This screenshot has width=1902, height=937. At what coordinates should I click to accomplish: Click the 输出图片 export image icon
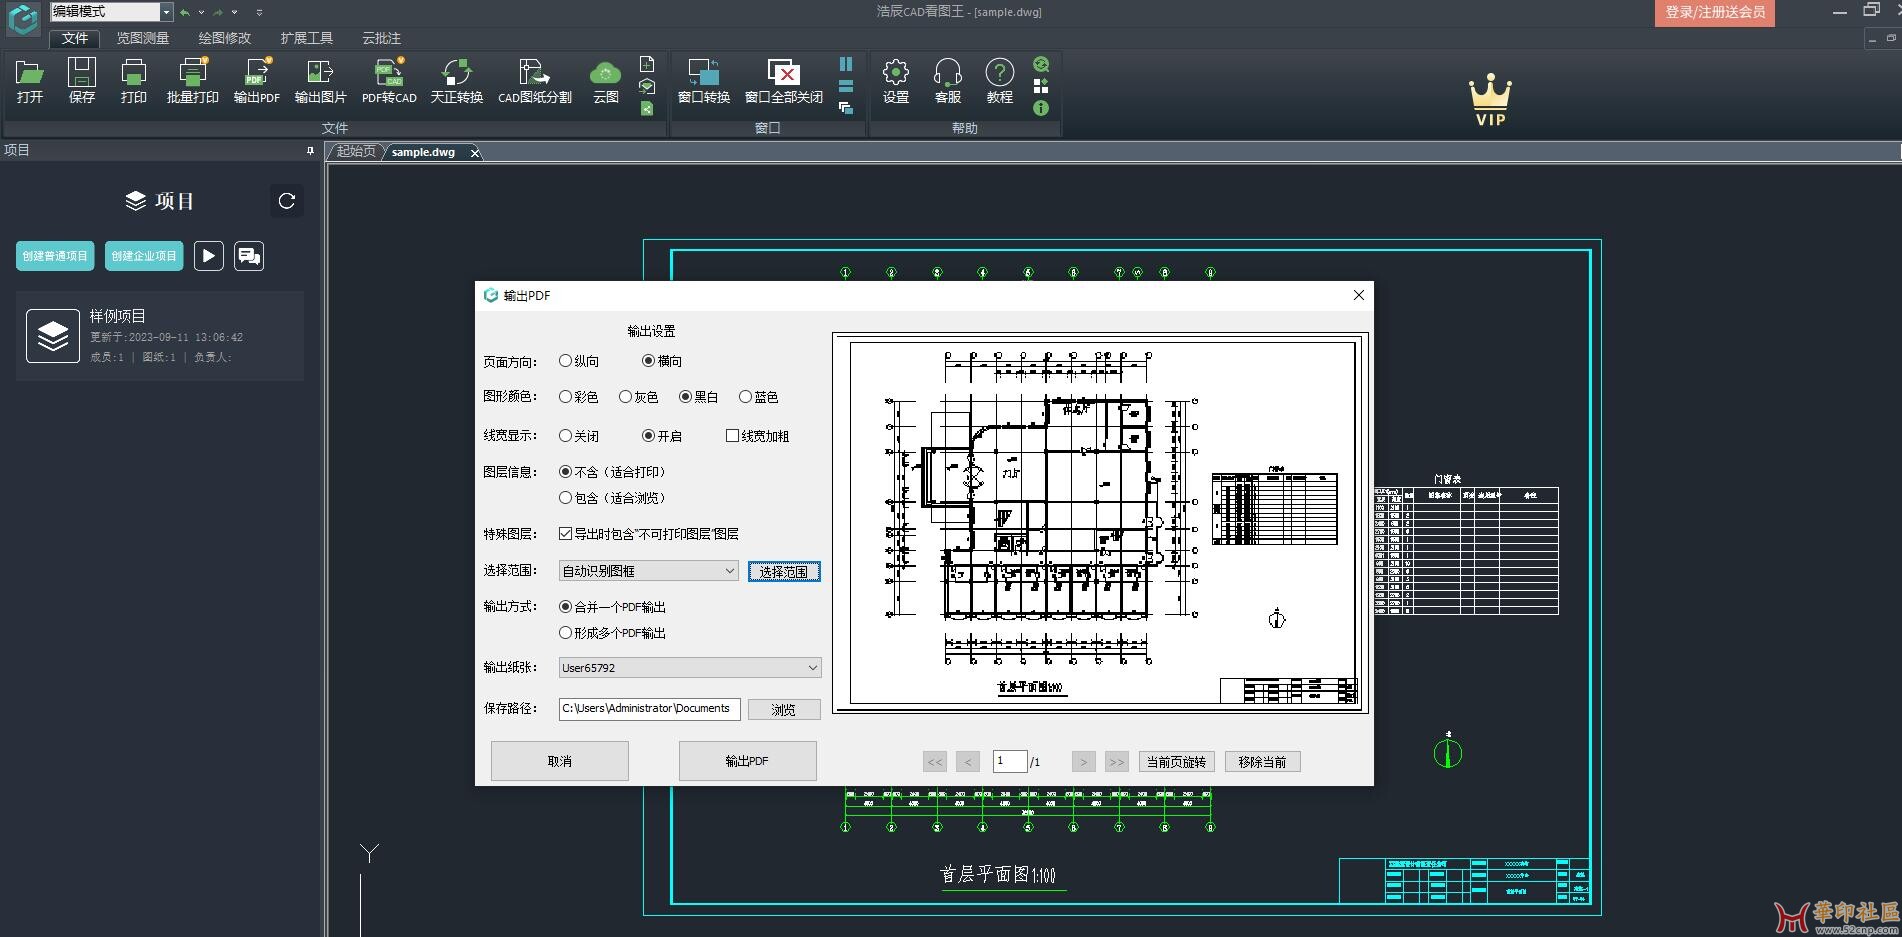coord(318,82)
